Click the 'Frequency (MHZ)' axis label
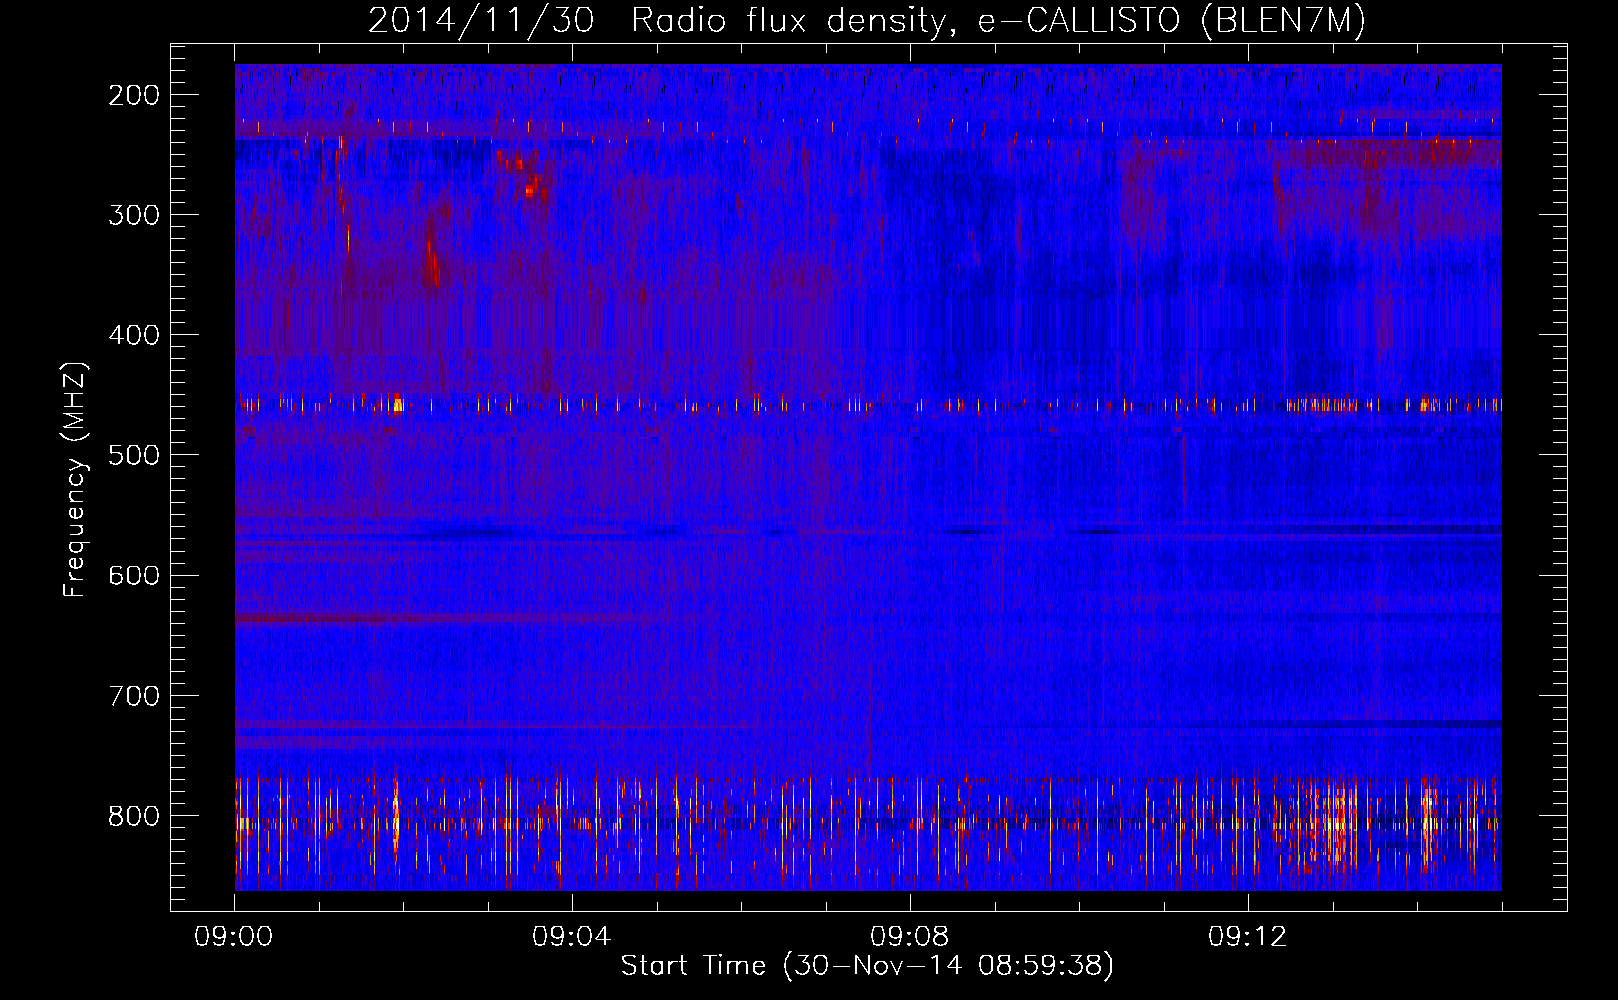Screen dimensions: 1618x1000 click(75, 480)
